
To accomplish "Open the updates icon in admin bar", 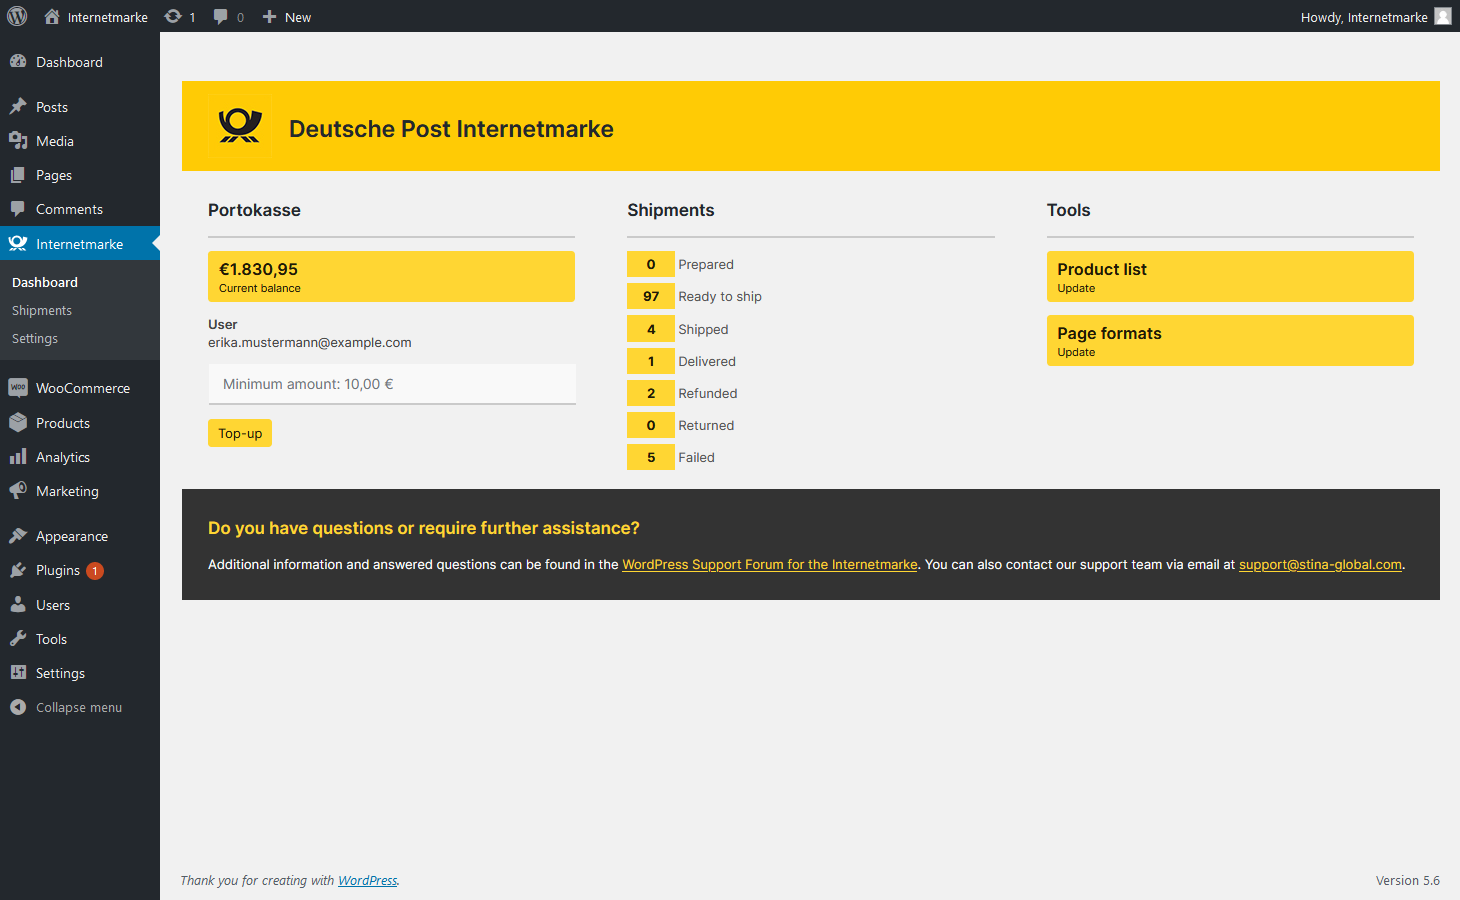I will pyautogui.click(x=173, y=16).
